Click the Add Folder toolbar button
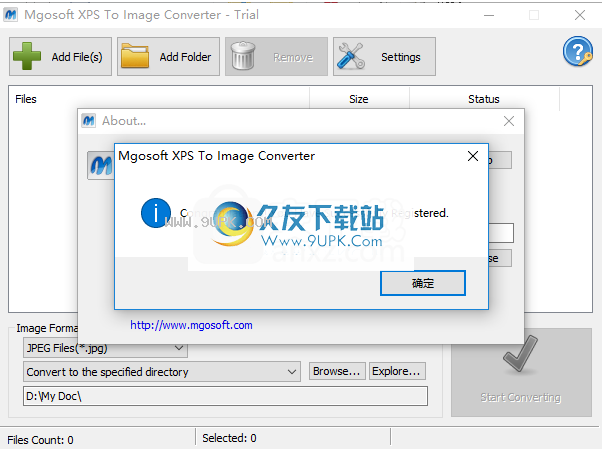 168,56
